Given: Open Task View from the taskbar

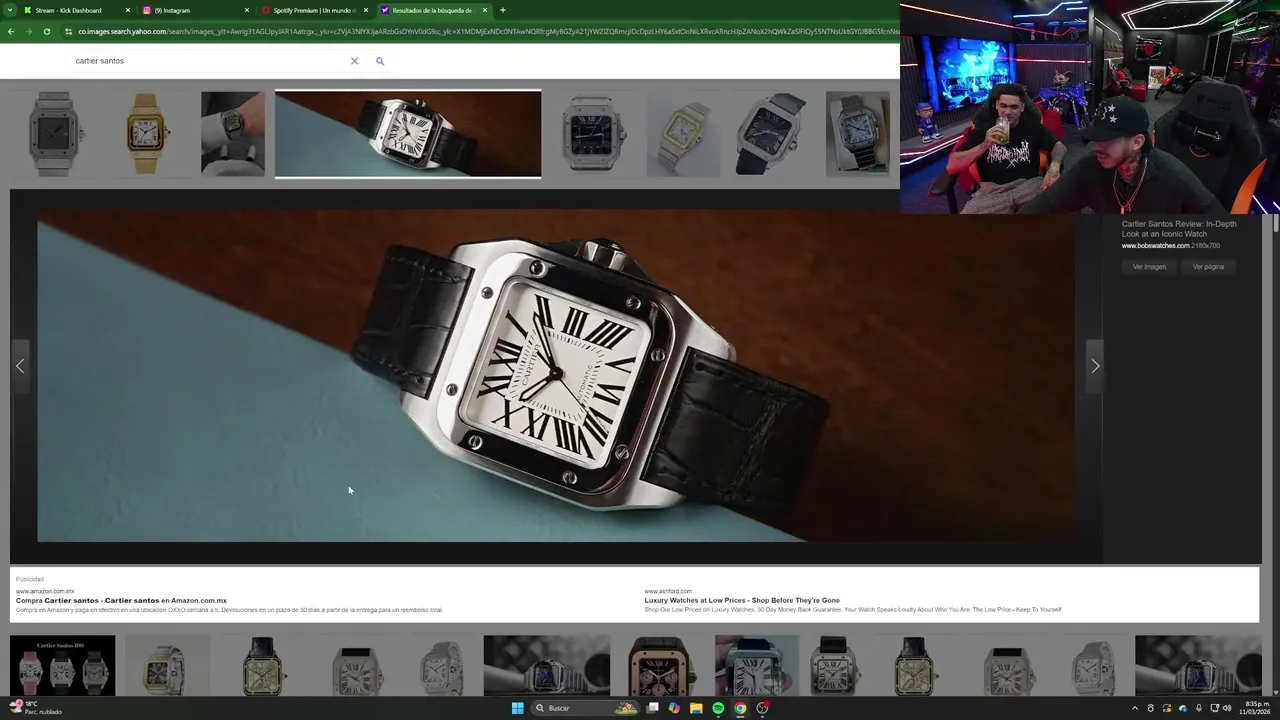Looking at the screenshot, I should click(x=653, y=708).
